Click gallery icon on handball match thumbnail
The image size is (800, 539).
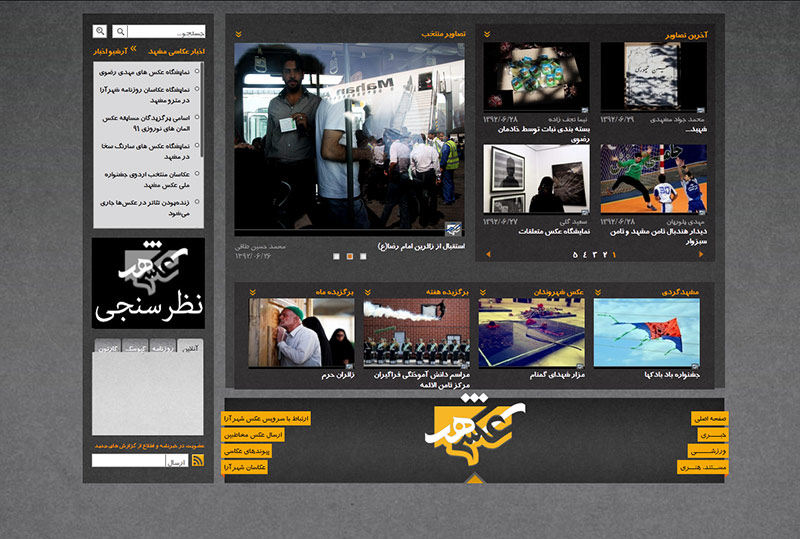702,211
